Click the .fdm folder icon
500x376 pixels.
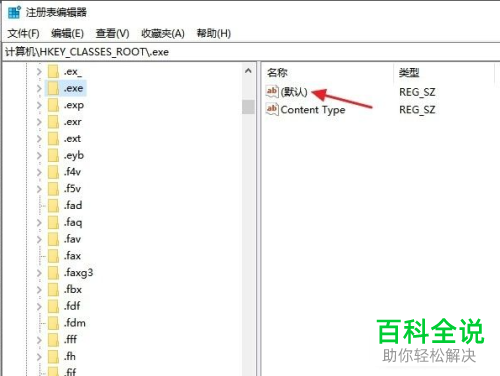[x=53, y=323]
